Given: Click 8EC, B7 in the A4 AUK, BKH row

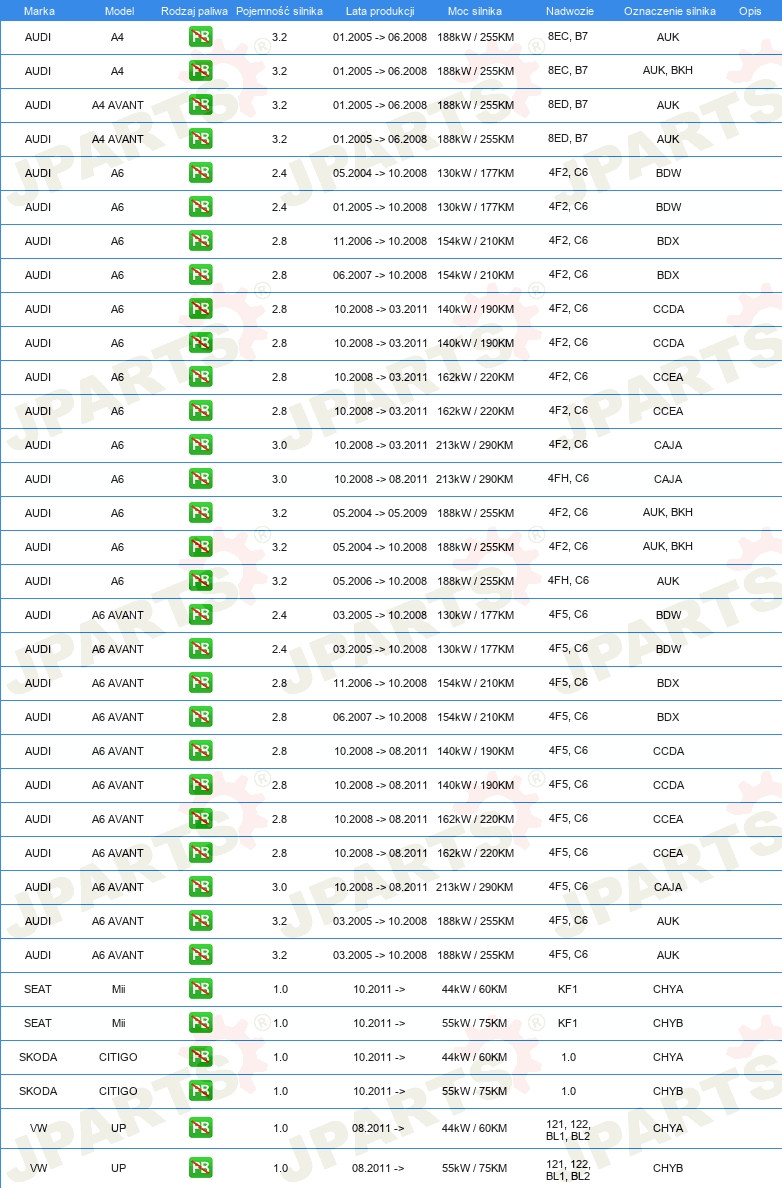Looking at the screenshot, I should [568, 70].
